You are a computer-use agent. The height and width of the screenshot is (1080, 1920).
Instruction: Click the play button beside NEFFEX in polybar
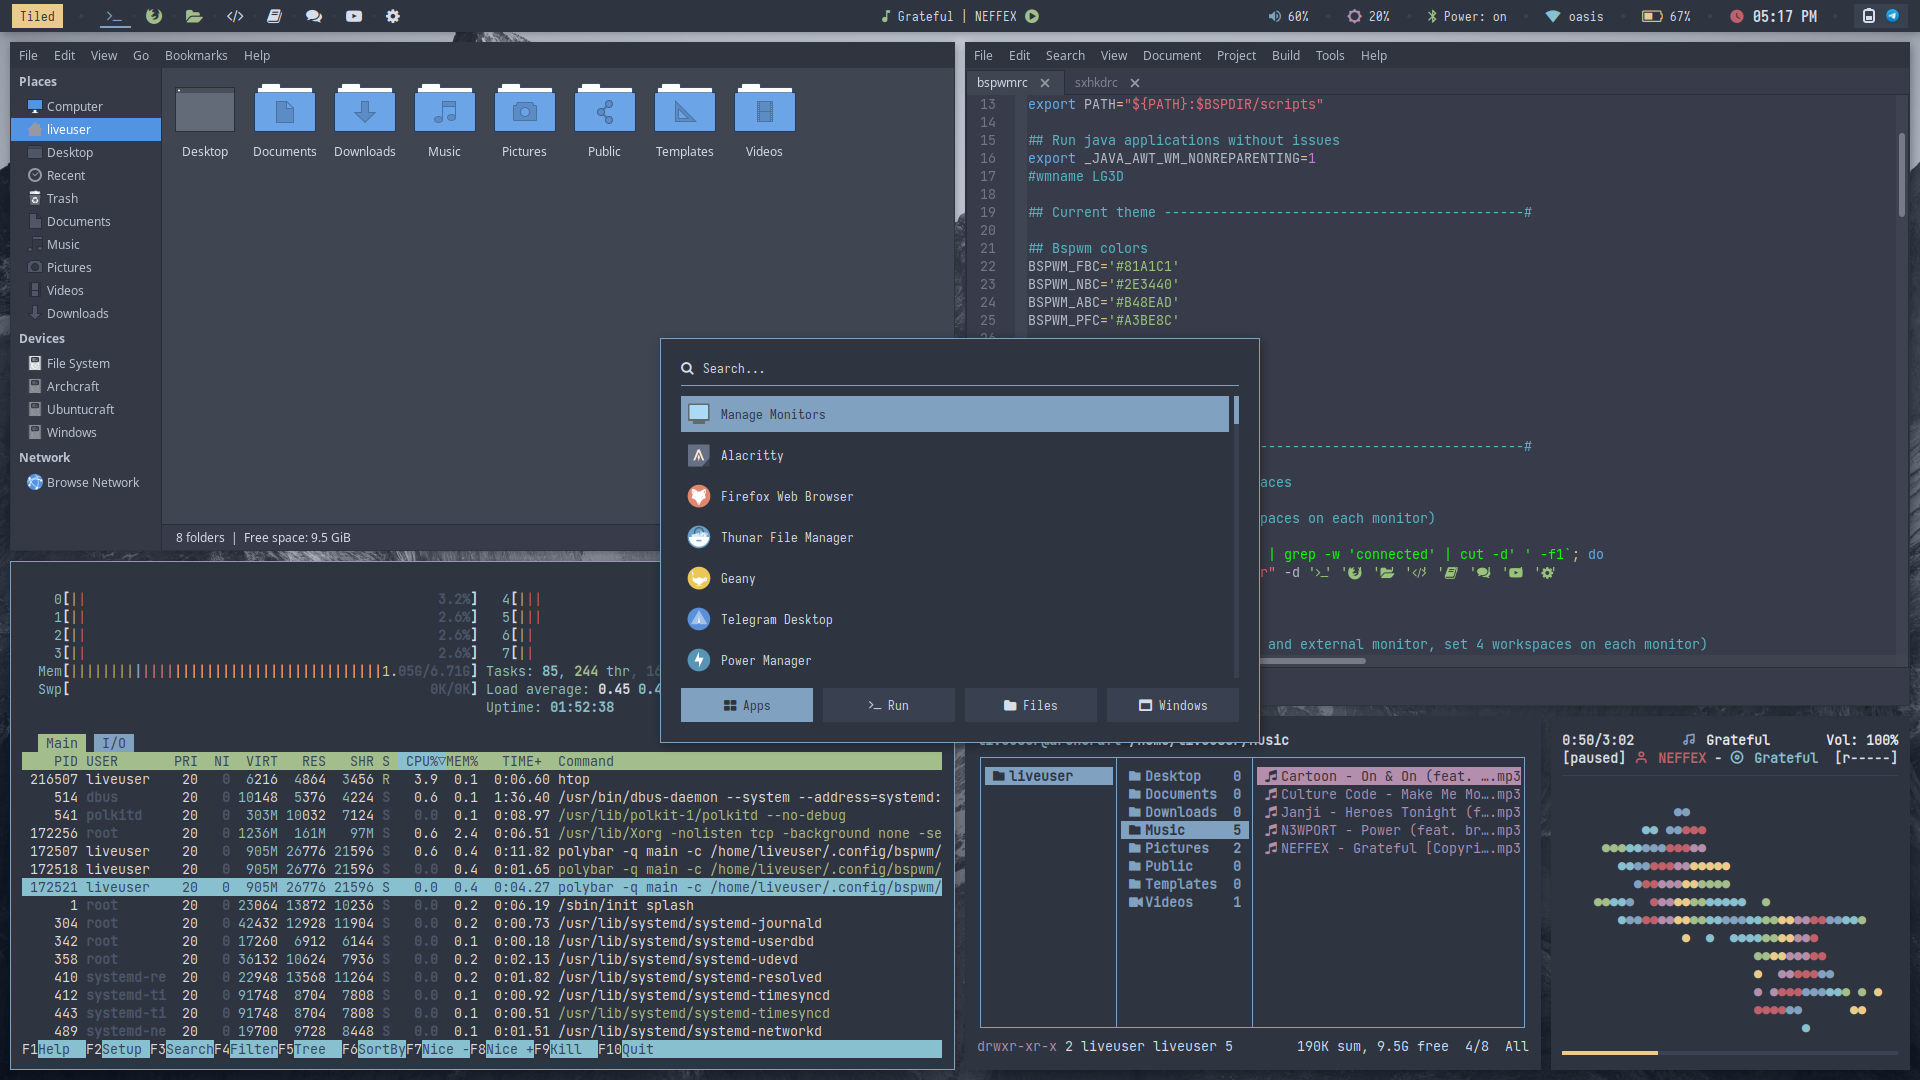click(1032, 16)
